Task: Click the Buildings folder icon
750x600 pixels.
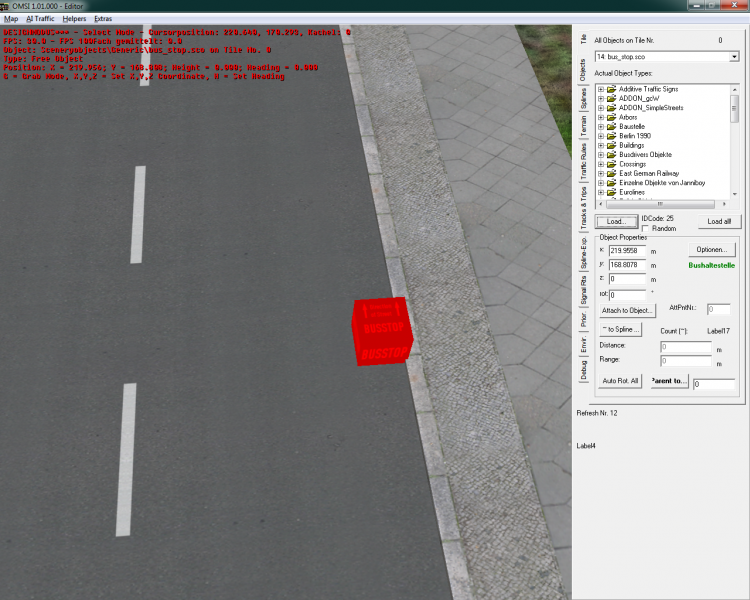Action: [x=611, y=145]
